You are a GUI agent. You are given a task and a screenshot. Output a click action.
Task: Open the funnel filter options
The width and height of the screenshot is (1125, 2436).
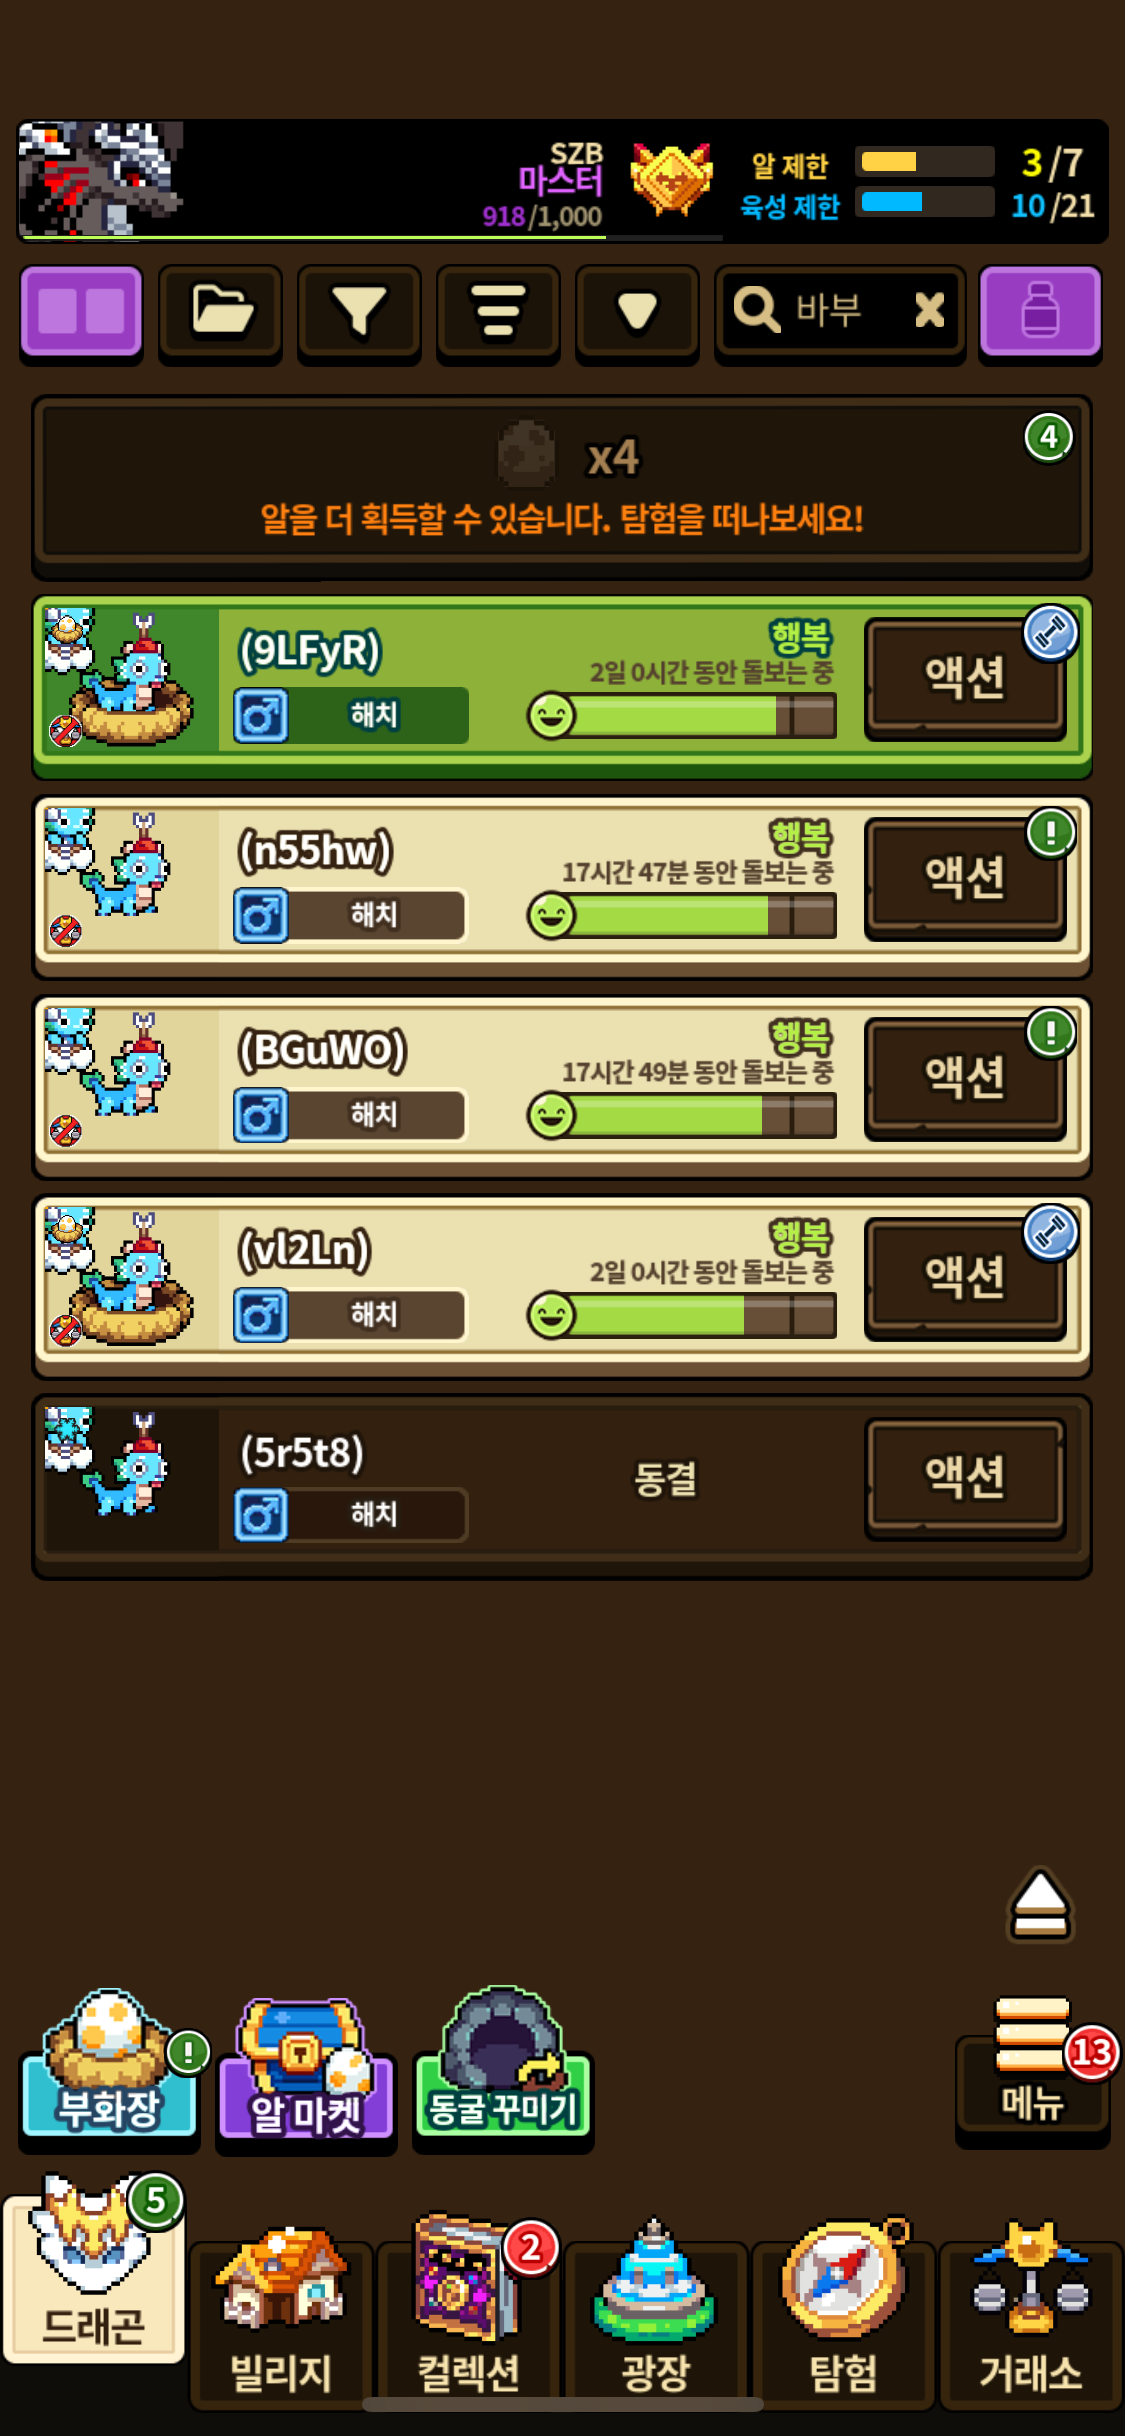[x=359, y=311]
